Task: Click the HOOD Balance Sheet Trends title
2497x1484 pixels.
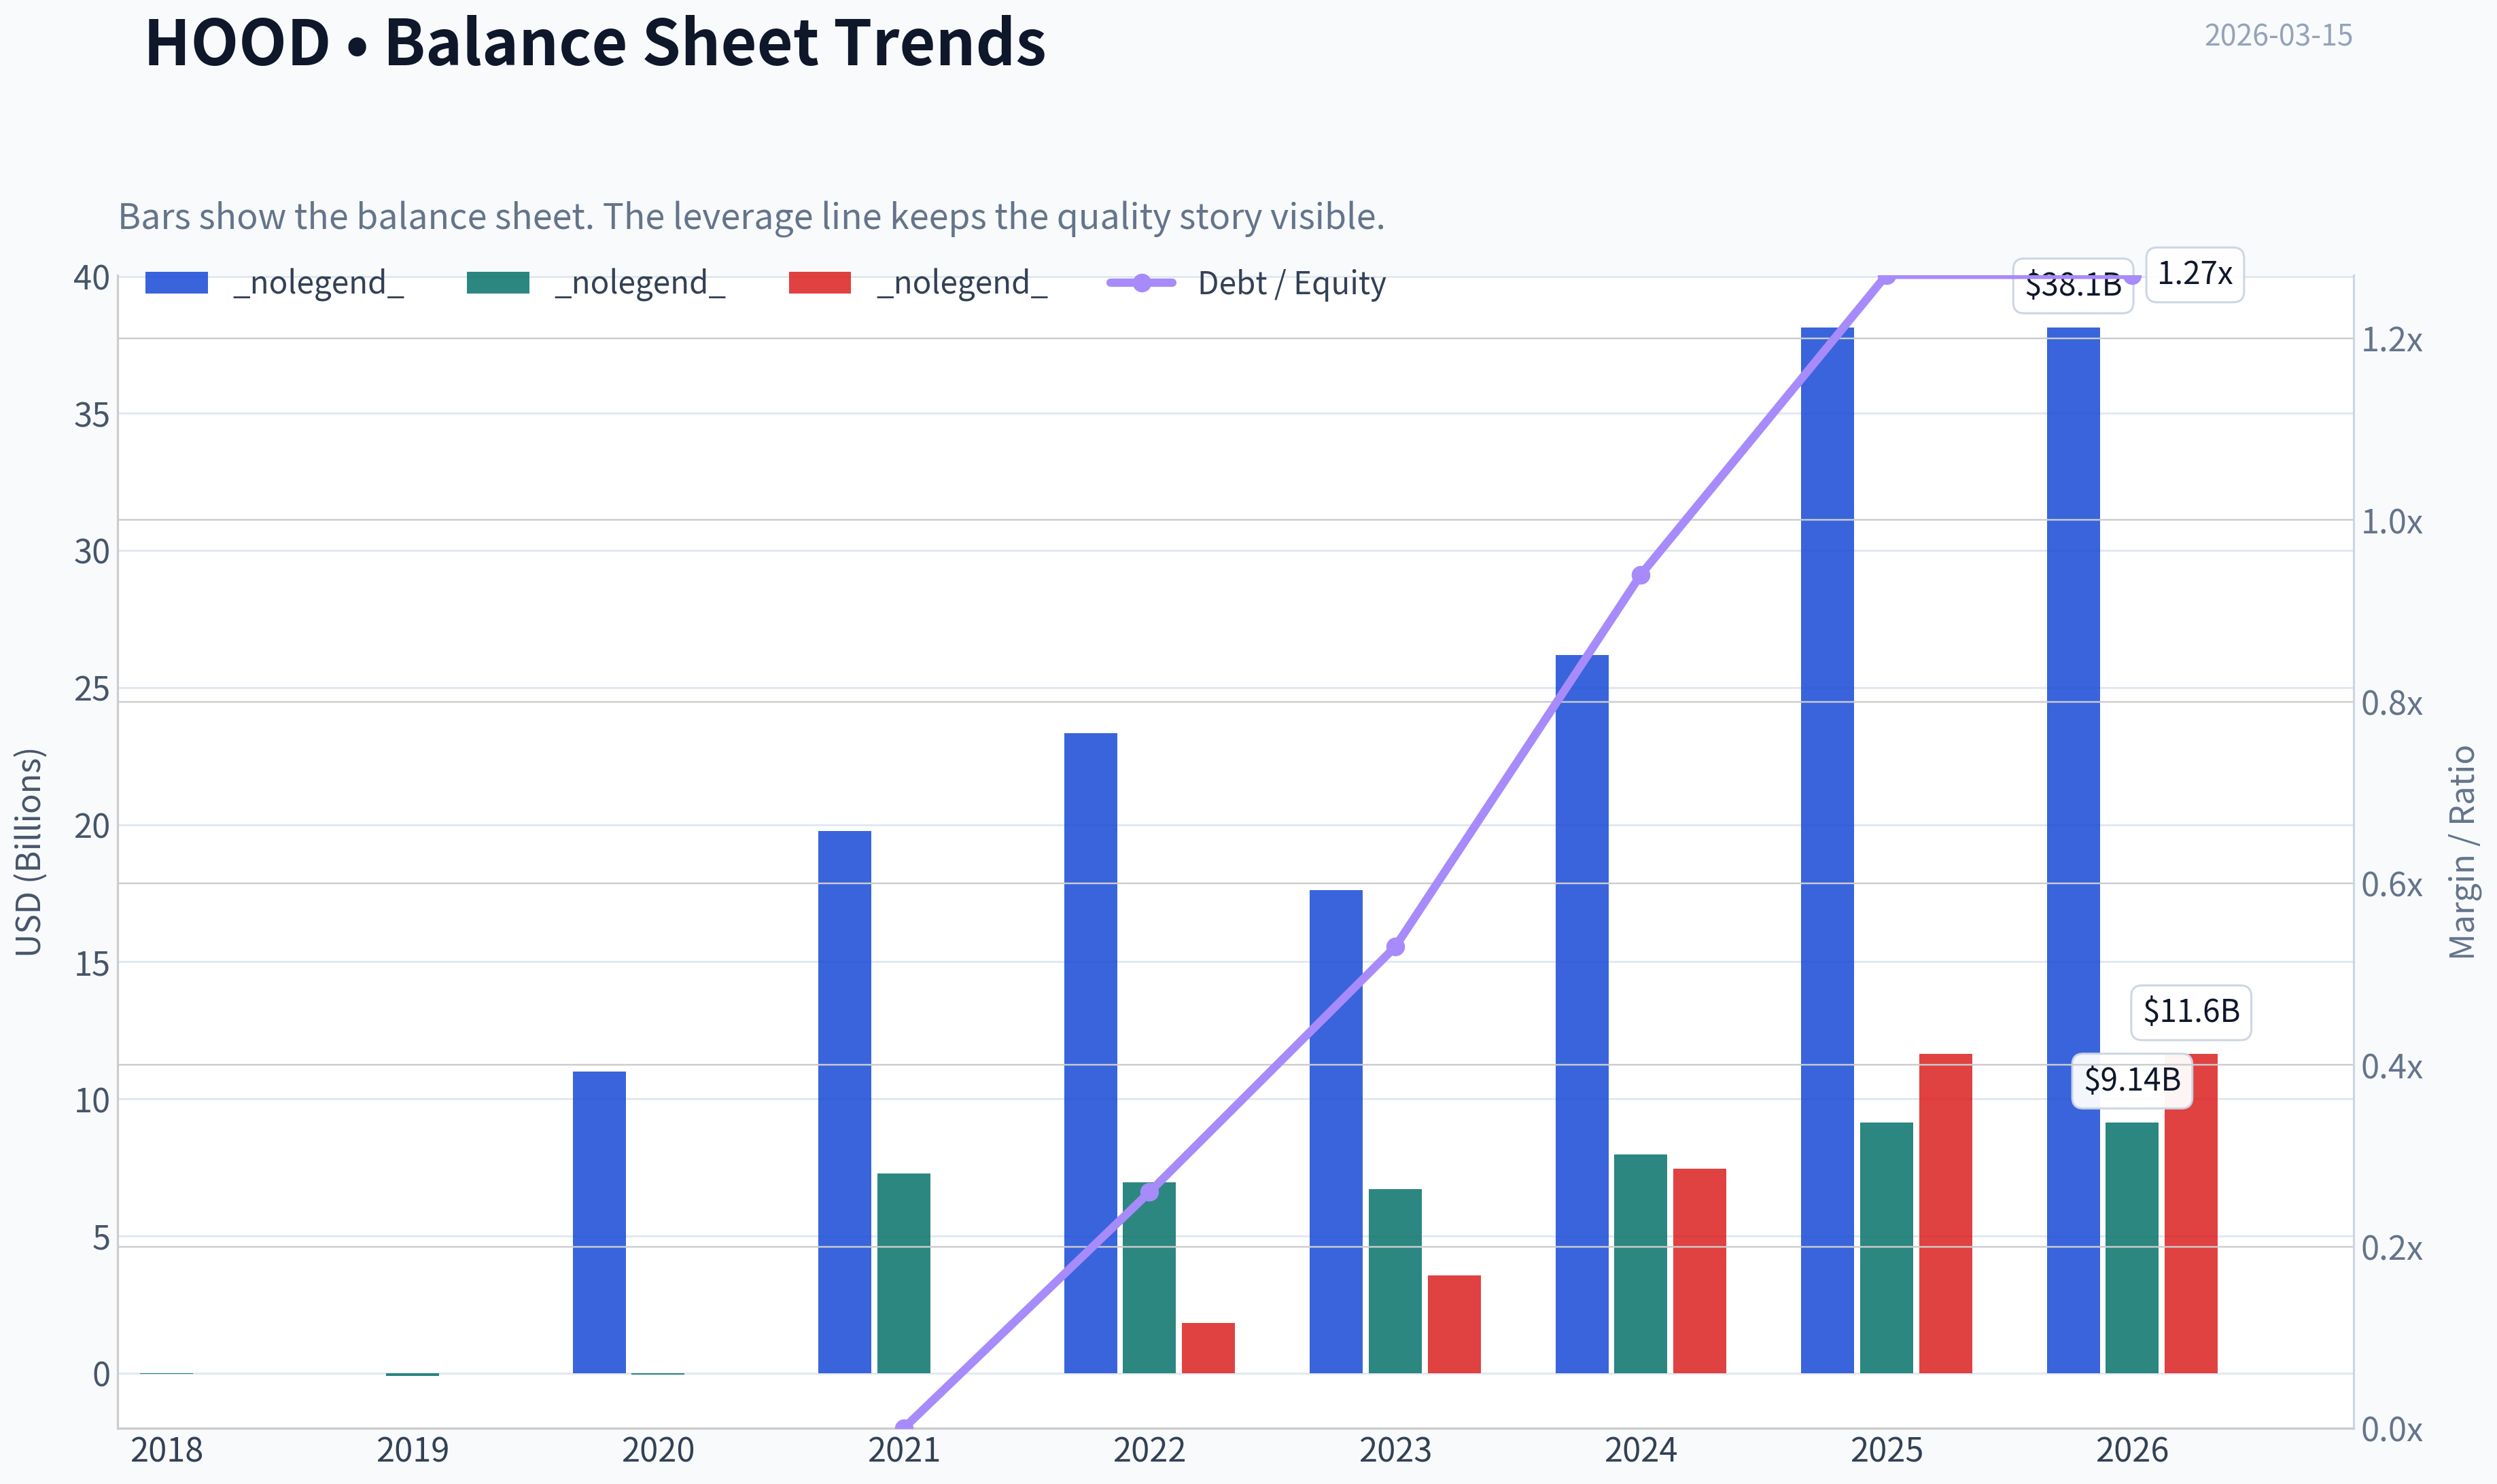Action: point(595,42)
